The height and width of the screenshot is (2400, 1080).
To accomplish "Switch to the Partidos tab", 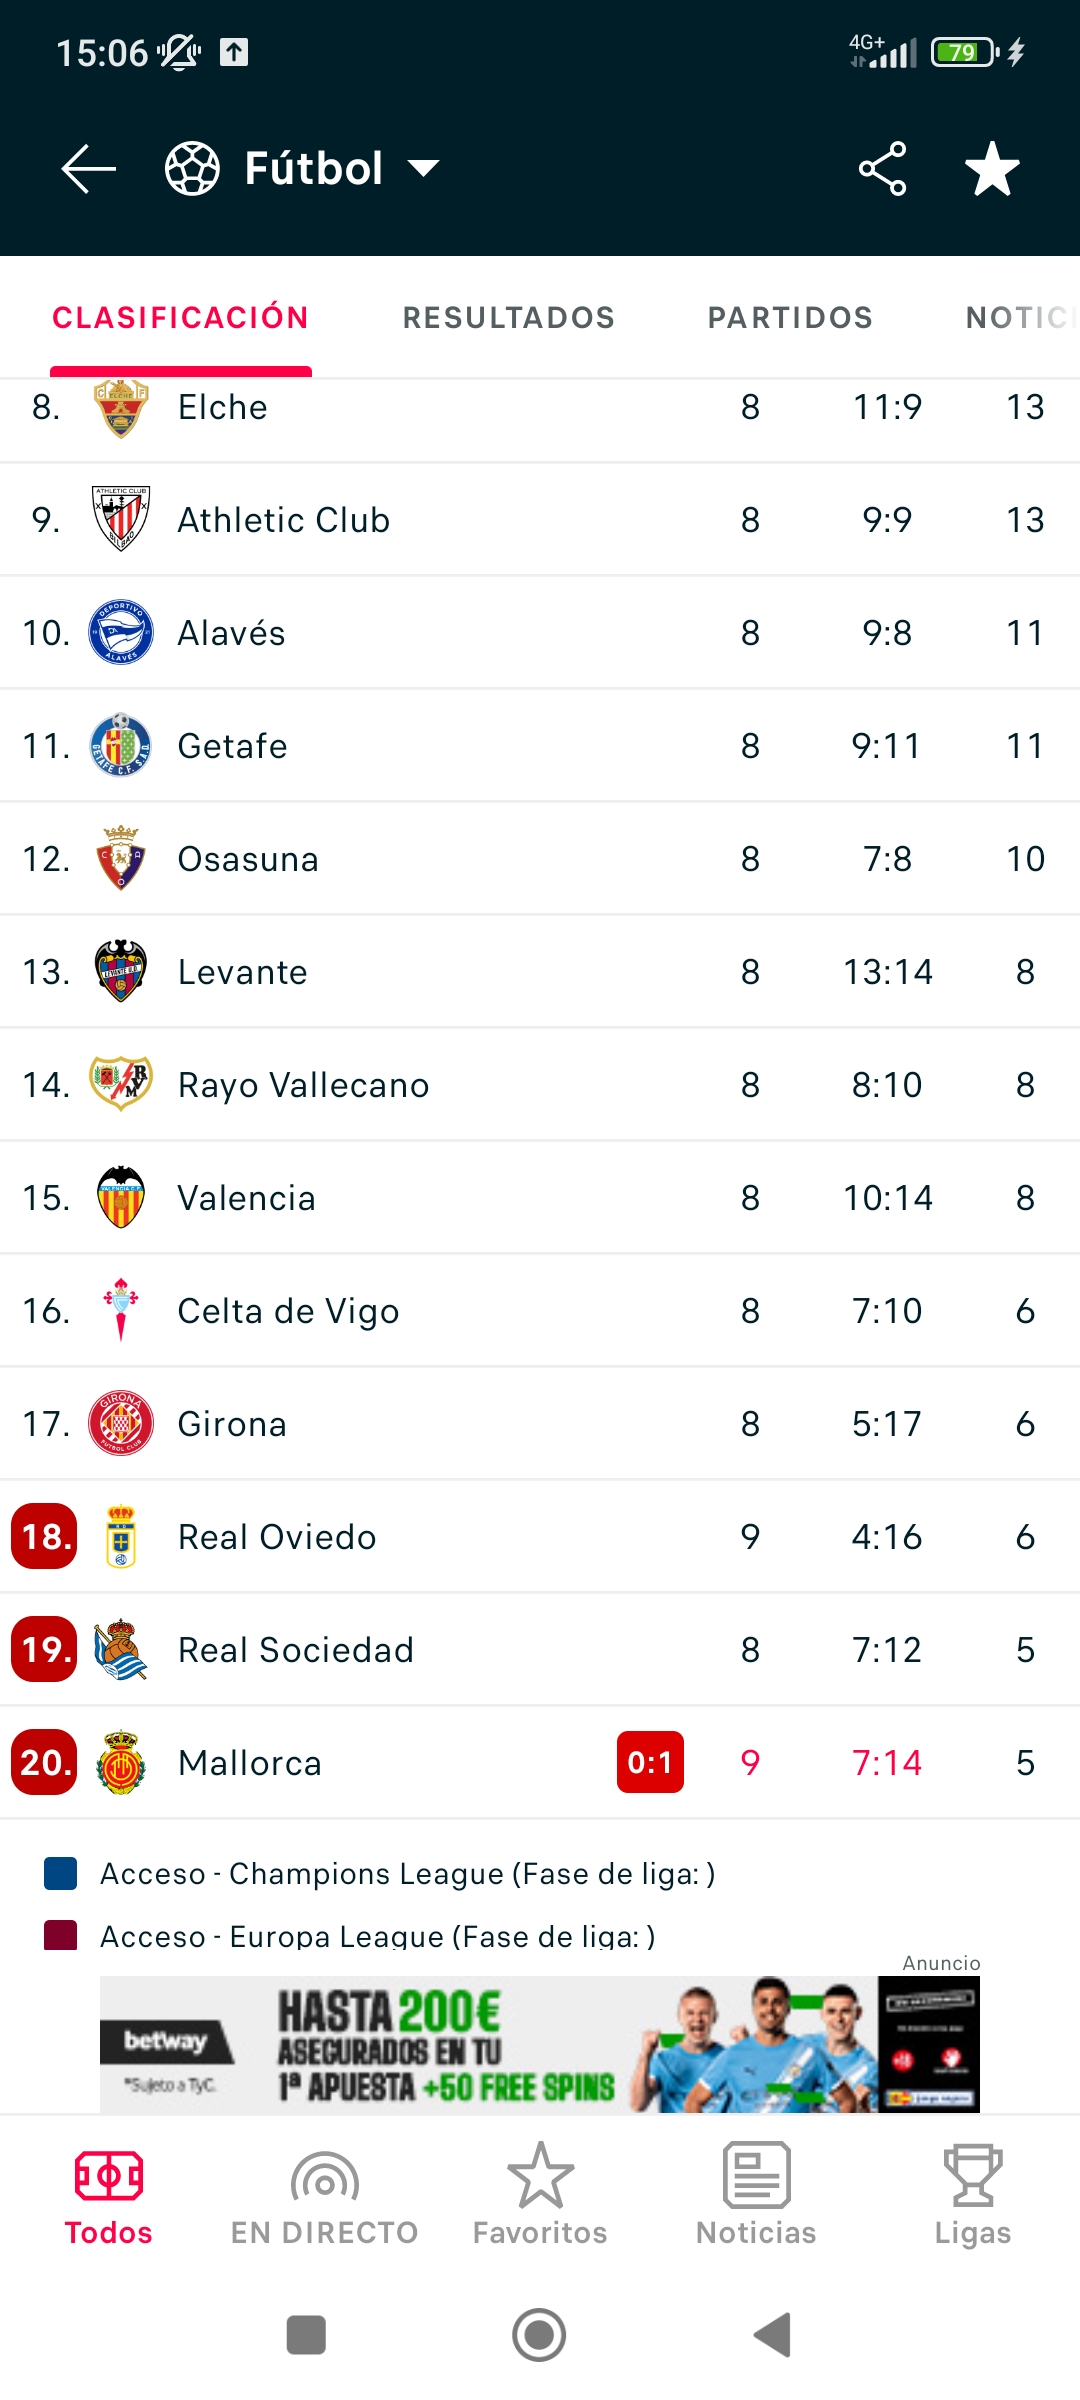I will (790, 318).
